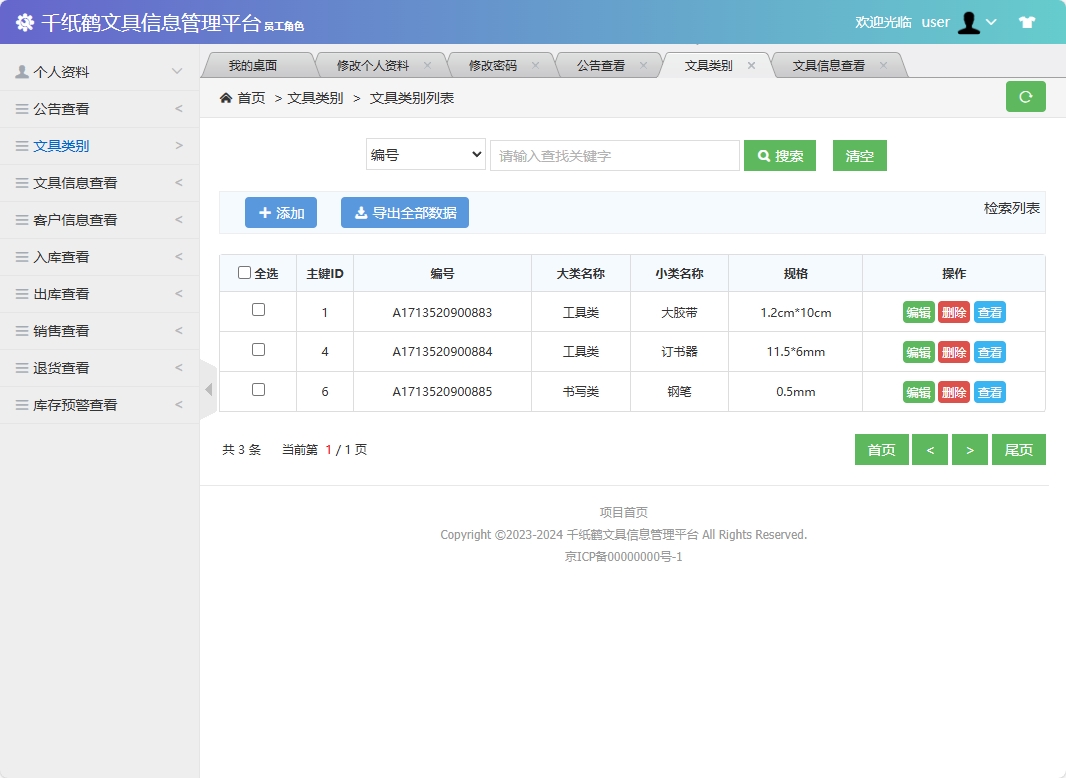Screen dimensions: 1066x778
Task: Click the keyword search input field
Action: pyautogui.click(x=614, y=155)
